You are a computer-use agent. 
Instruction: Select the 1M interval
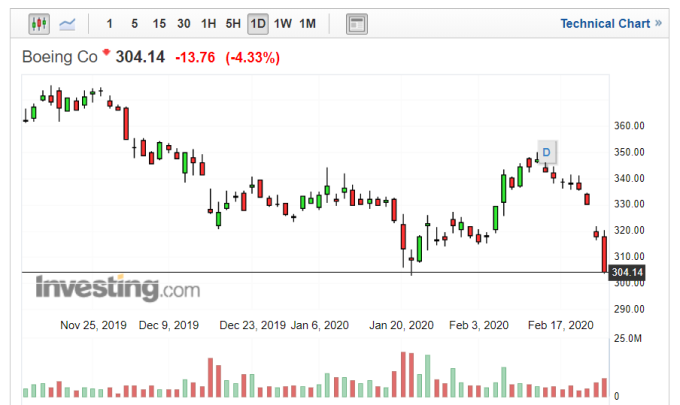pyautogui.click(x=307, y=24)
